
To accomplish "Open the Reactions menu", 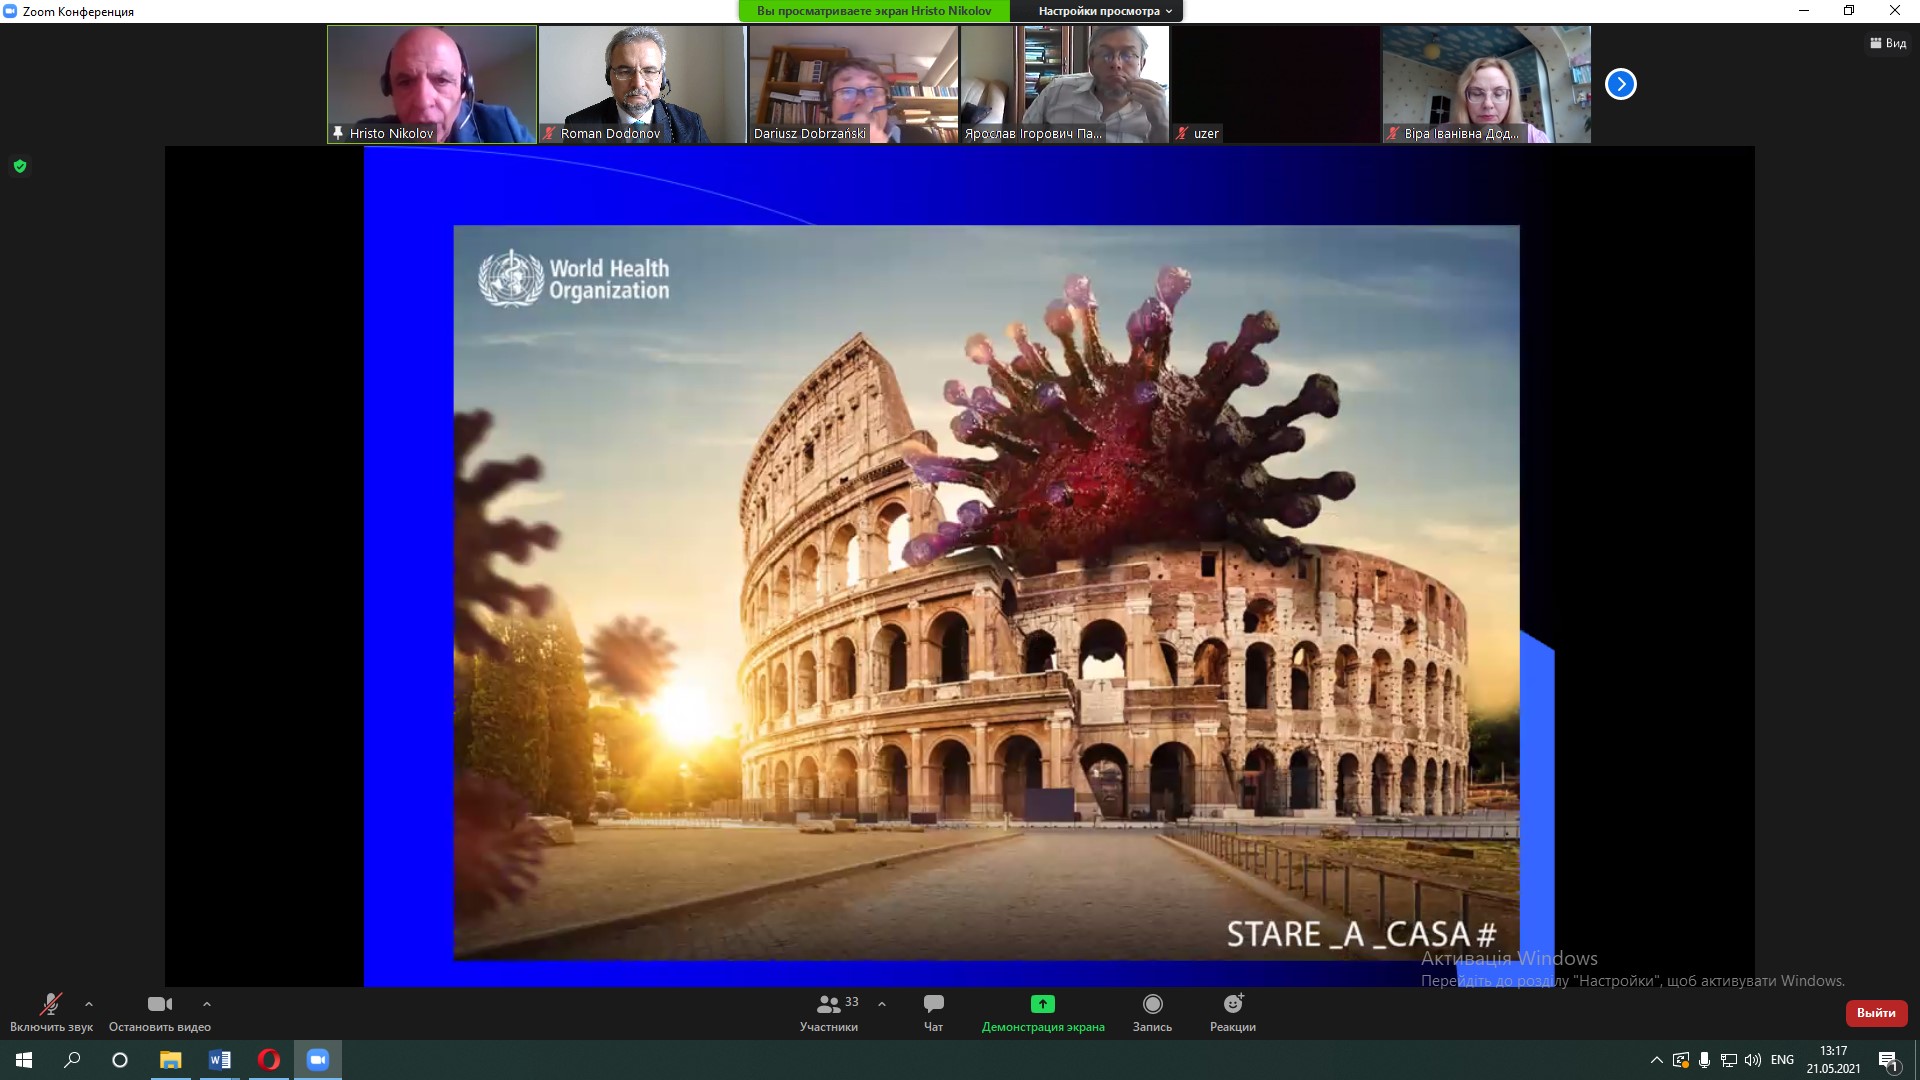I will click(1232, 1004).
